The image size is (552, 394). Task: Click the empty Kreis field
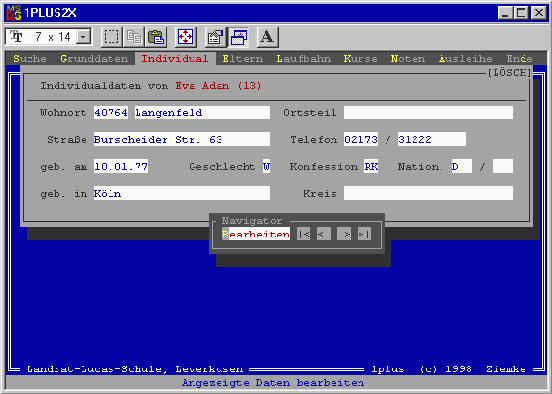[428, 193]
